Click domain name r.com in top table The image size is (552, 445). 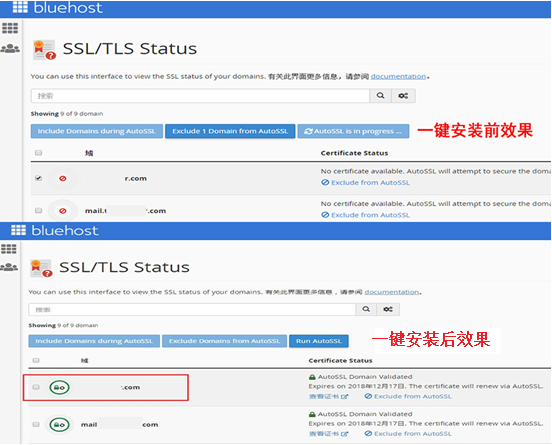pos(136,178)
